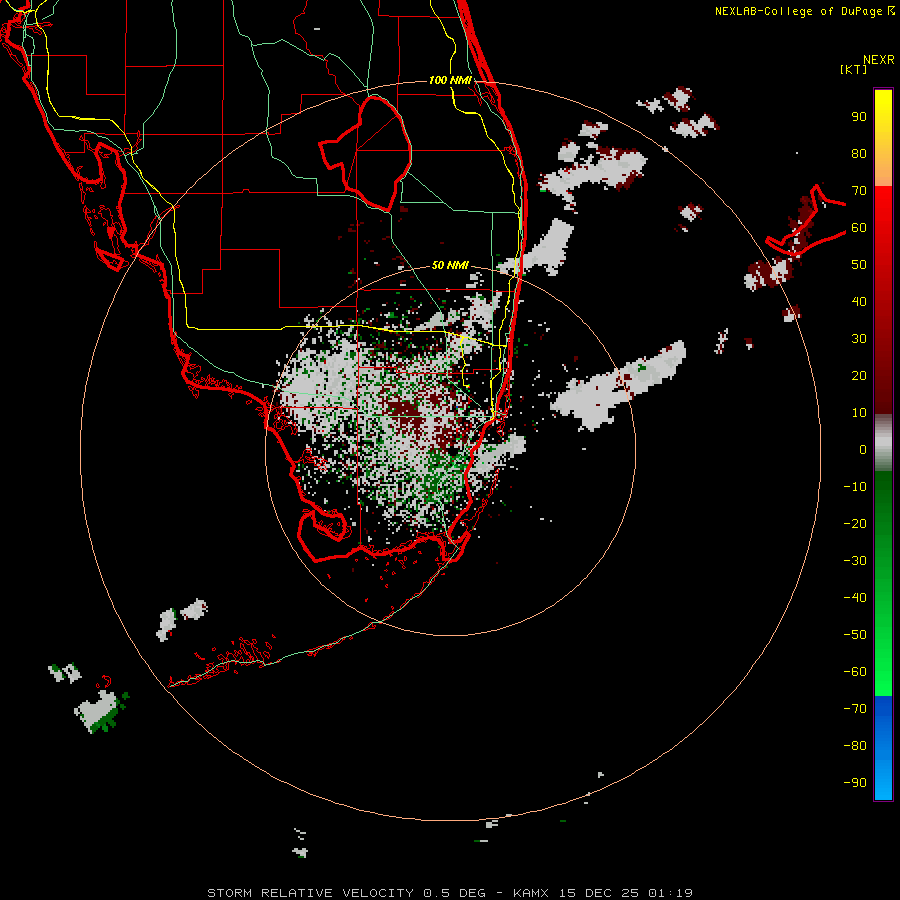Click the -90 value on the velocity scale
This screenshot has width=900, height=900.
[855, 783]
